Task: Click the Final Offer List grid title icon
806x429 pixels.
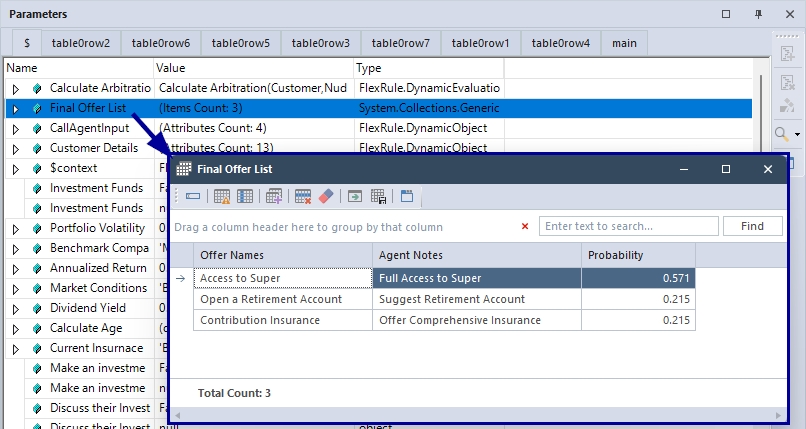Action: 184,169
